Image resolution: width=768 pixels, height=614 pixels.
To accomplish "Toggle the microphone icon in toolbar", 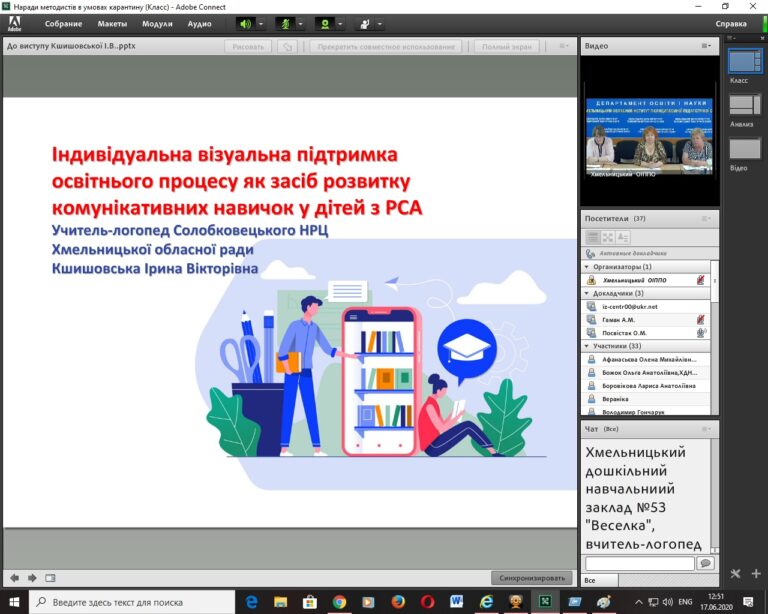I will [285, 24].
